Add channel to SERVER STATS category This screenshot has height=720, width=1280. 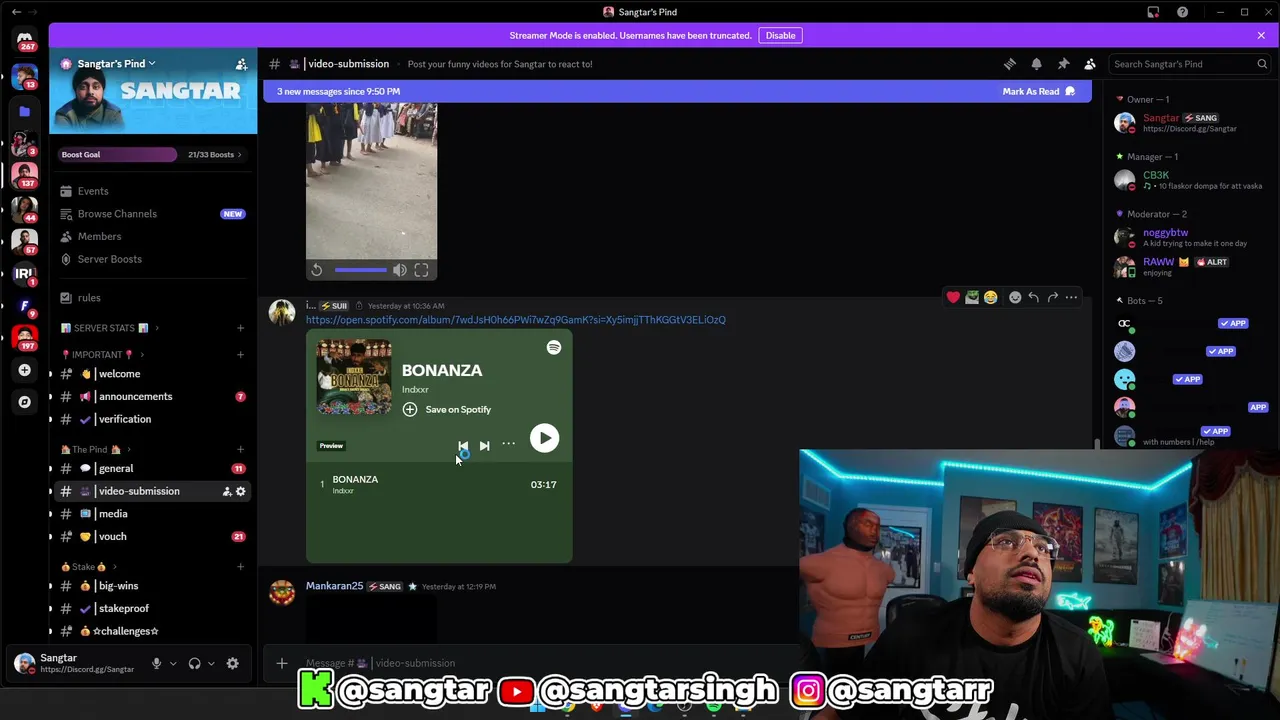[240, 328]
